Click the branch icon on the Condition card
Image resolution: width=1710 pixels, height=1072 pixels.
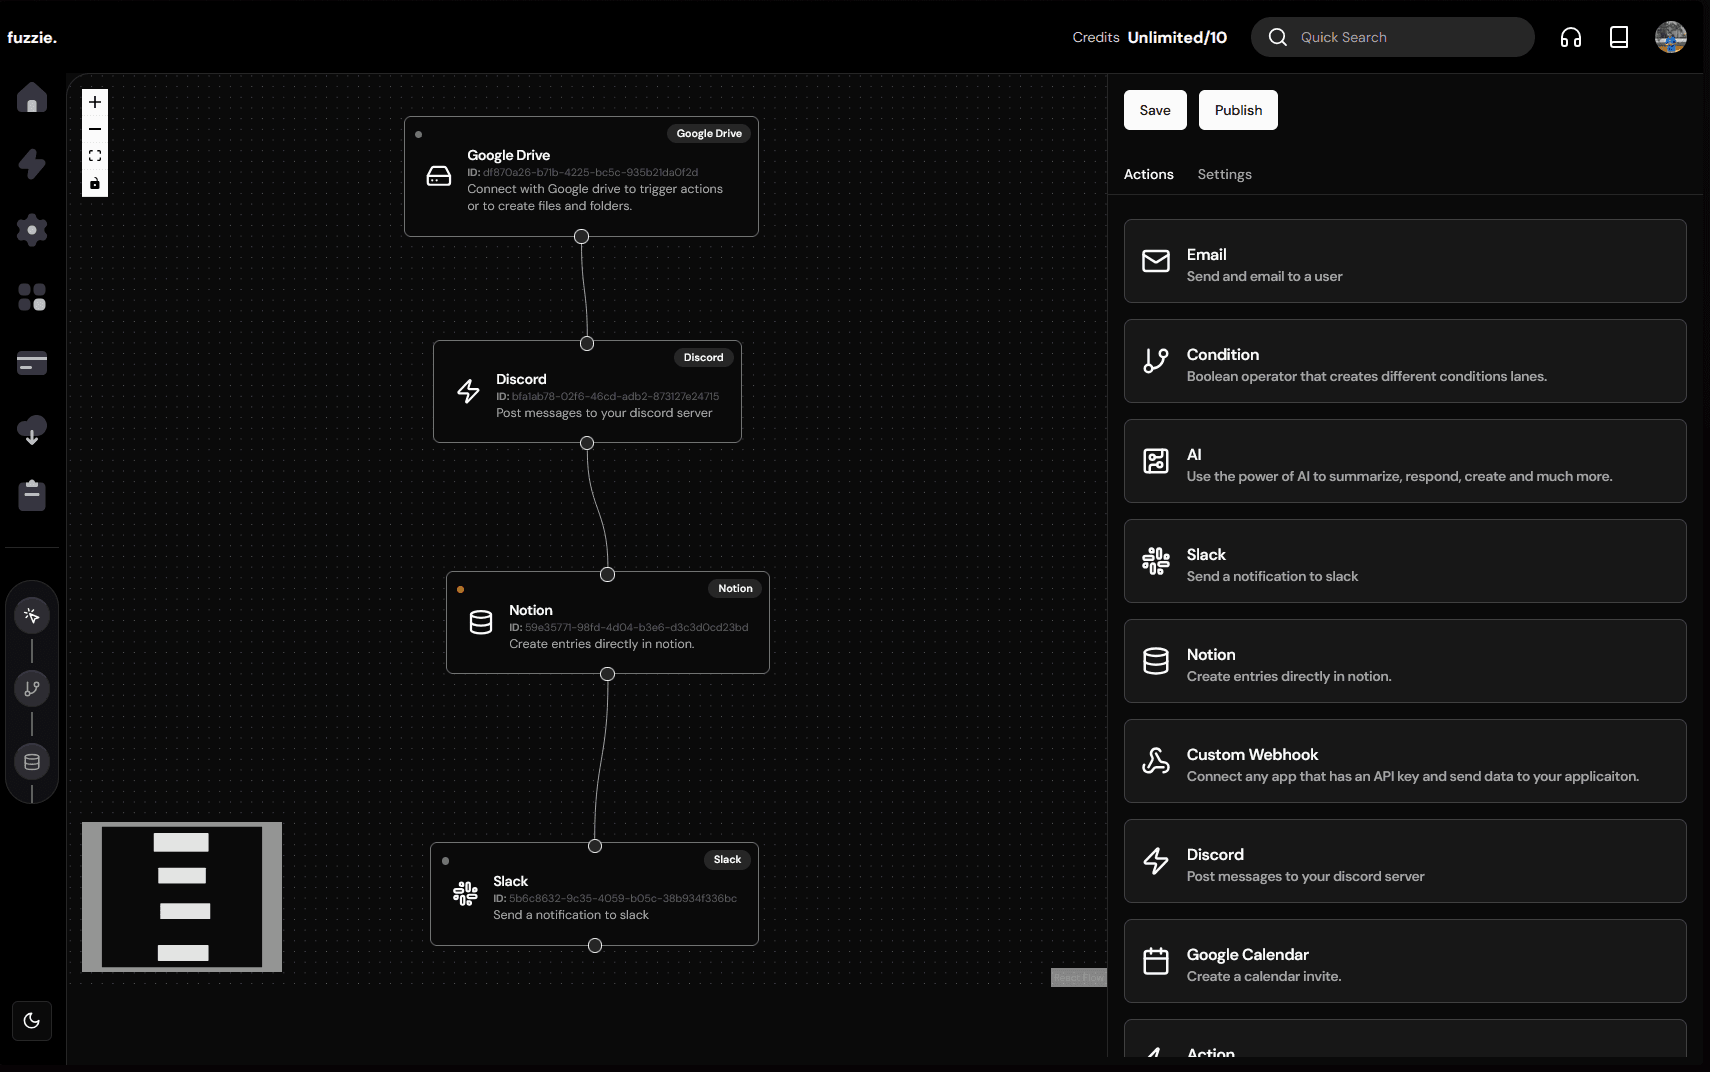tap(1156, 361)
